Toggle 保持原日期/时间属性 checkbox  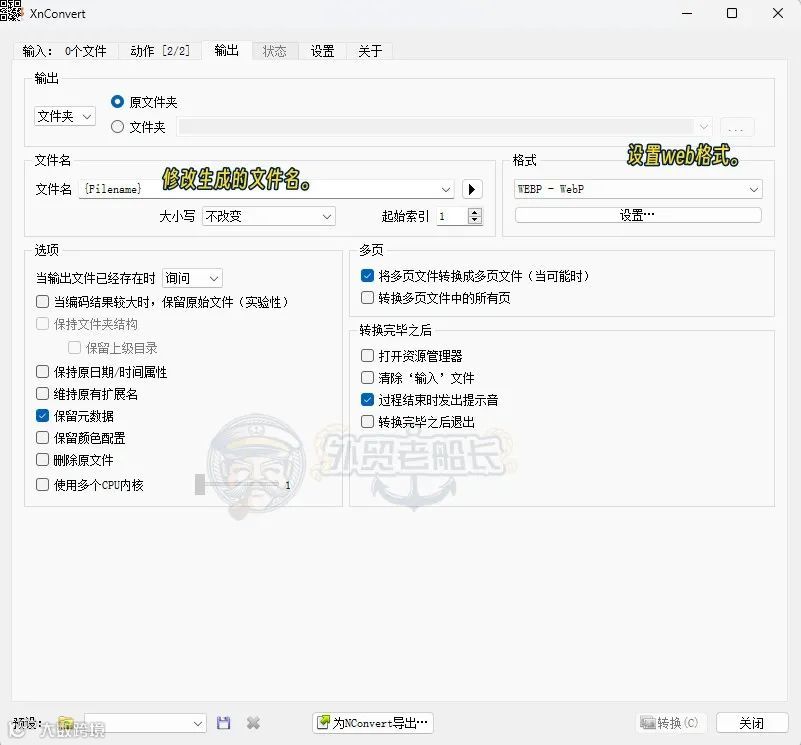pyautogui.click(x=42, y=371)
